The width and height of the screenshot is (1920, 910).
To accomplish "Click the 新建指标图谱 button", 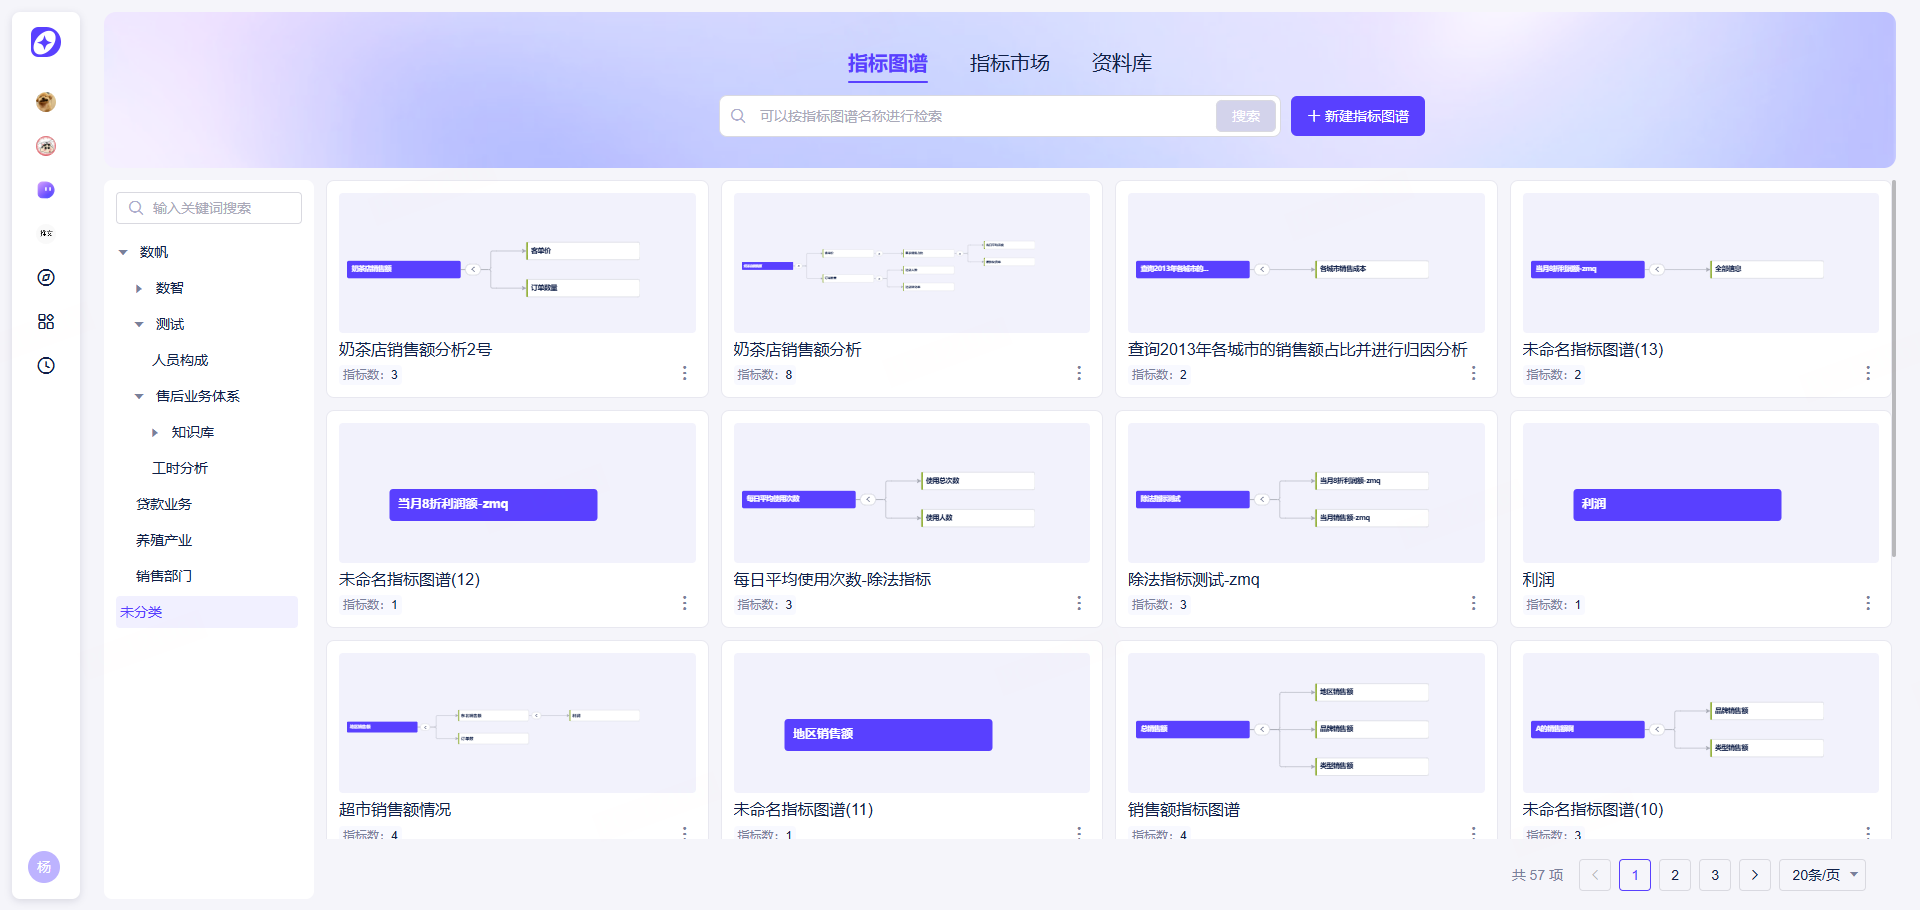I will (x=1358, y=116).
